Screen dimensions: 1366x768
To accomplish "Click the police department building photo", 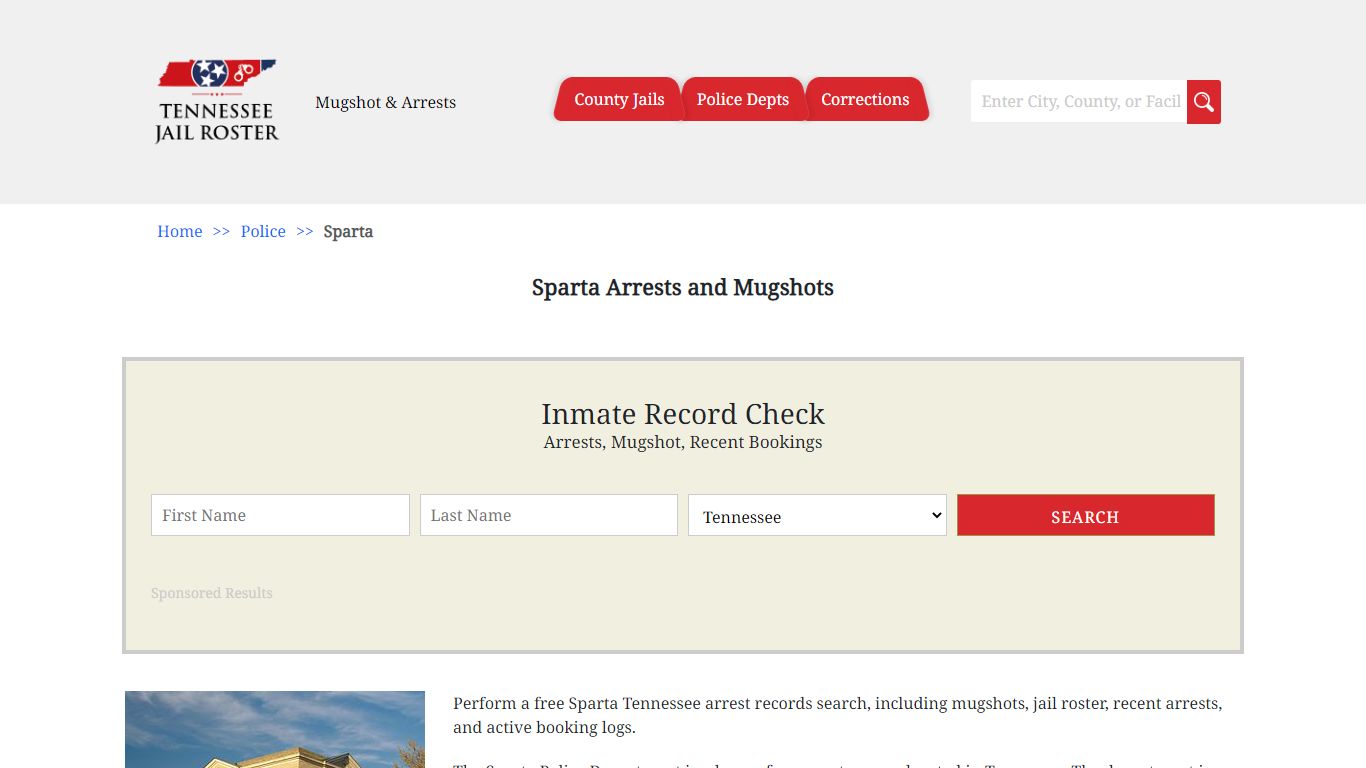I will tap(275, 730).
